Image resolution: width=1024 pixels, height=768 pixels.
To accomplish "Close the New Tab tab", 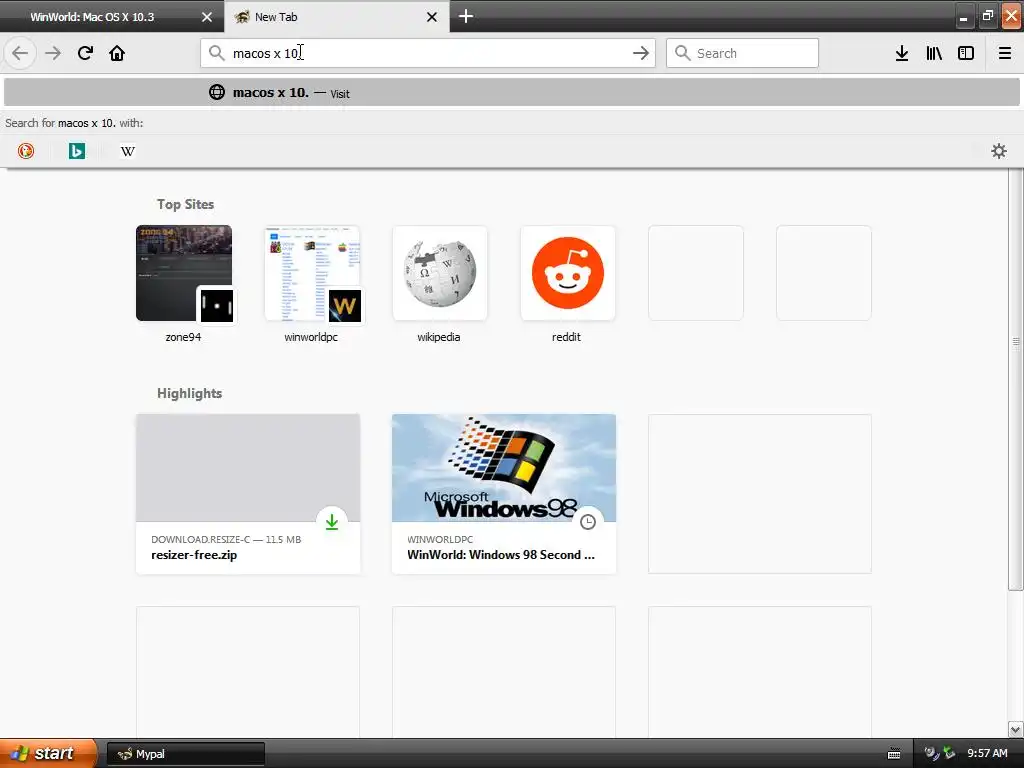I will (432, 17).
